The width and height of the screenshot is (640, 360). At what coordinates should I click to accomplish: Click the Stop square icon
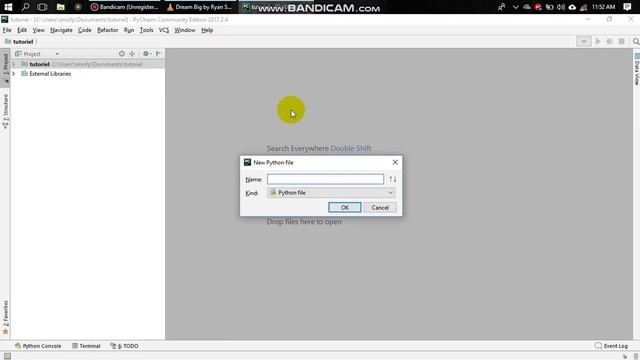click(x=622, y=42)
